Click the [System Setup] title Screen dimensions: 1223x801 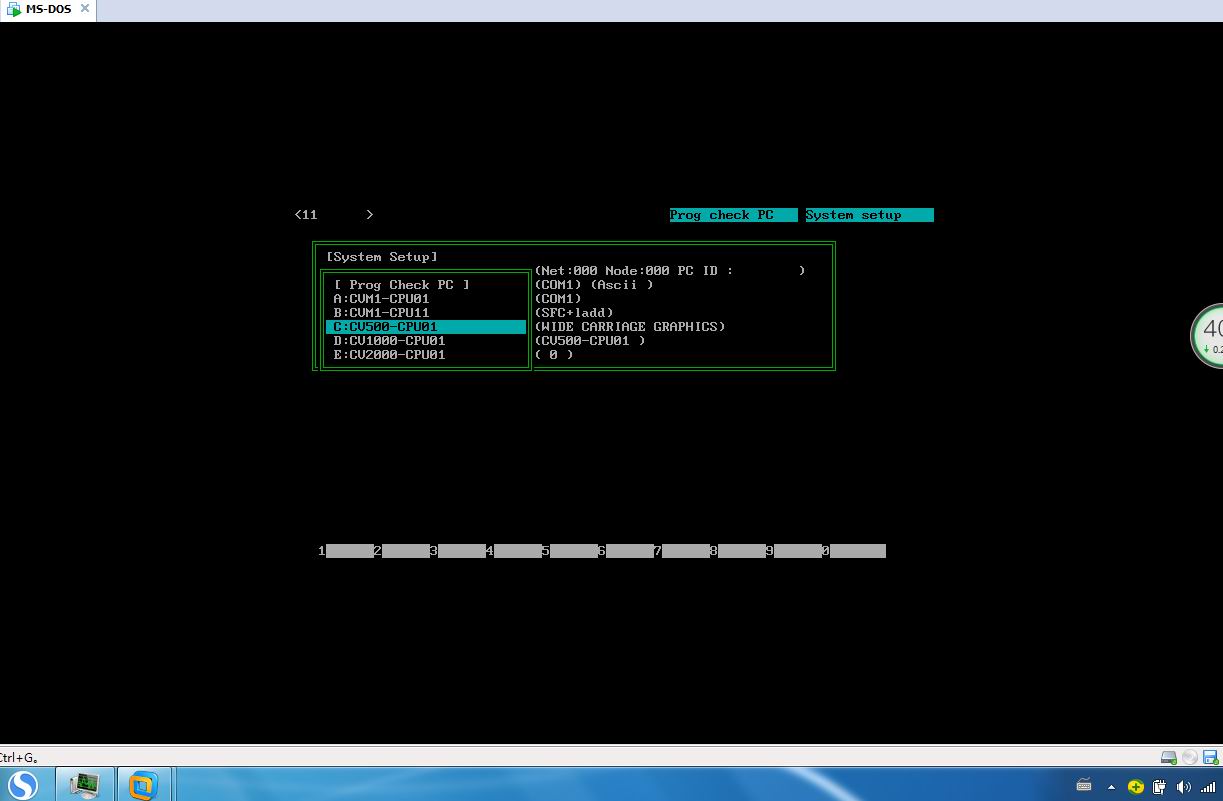382,257
